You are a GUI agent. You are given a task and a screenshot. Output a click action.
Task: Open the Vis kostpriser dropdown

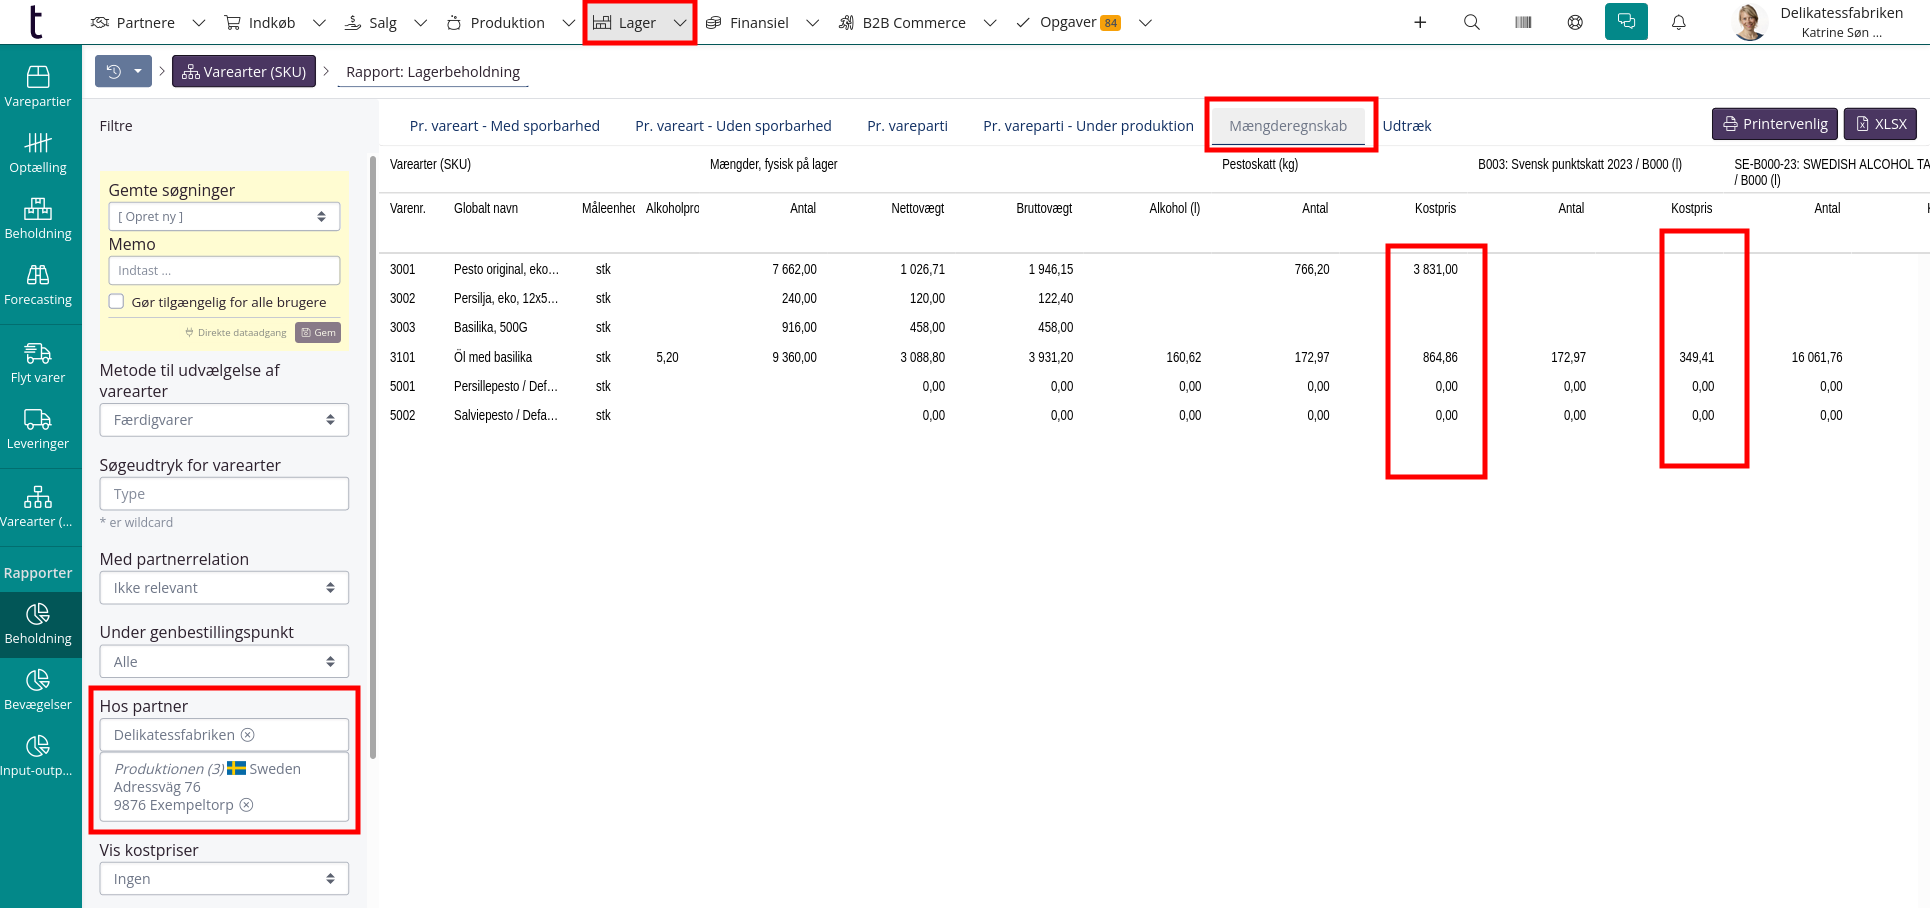(x=224, y=879)
